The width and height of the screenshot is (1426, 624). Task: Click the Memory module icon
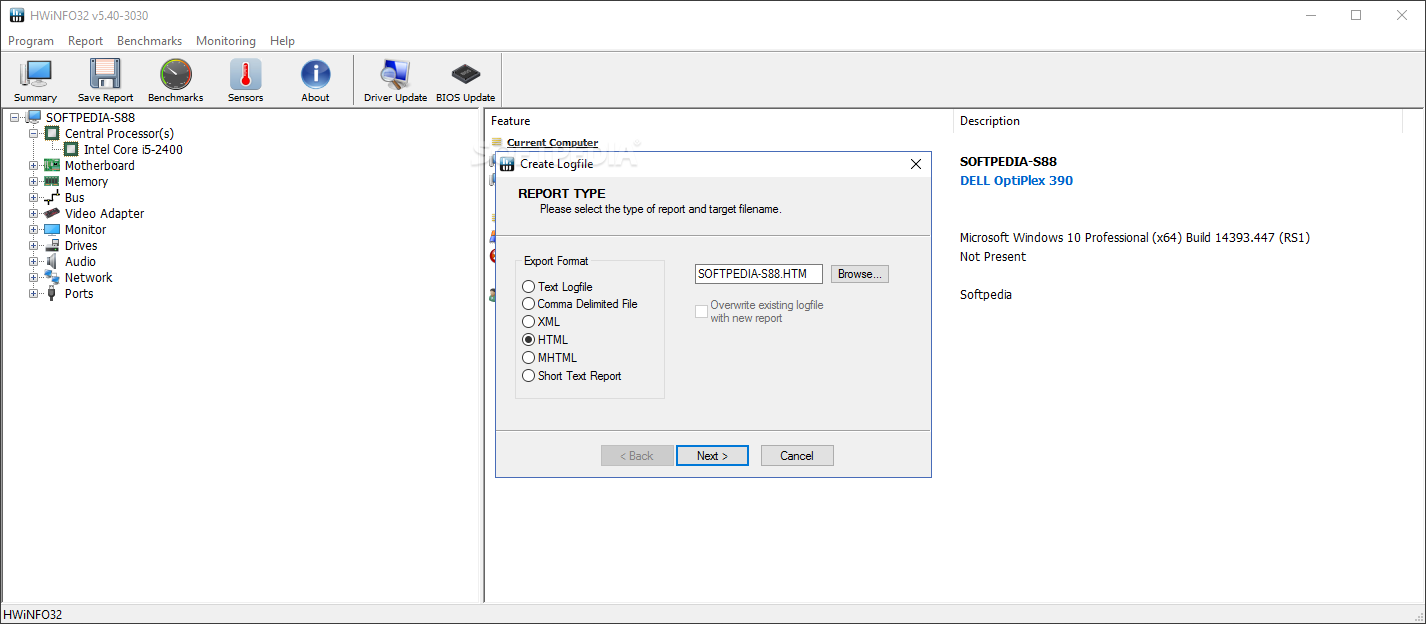click(52, 181)
